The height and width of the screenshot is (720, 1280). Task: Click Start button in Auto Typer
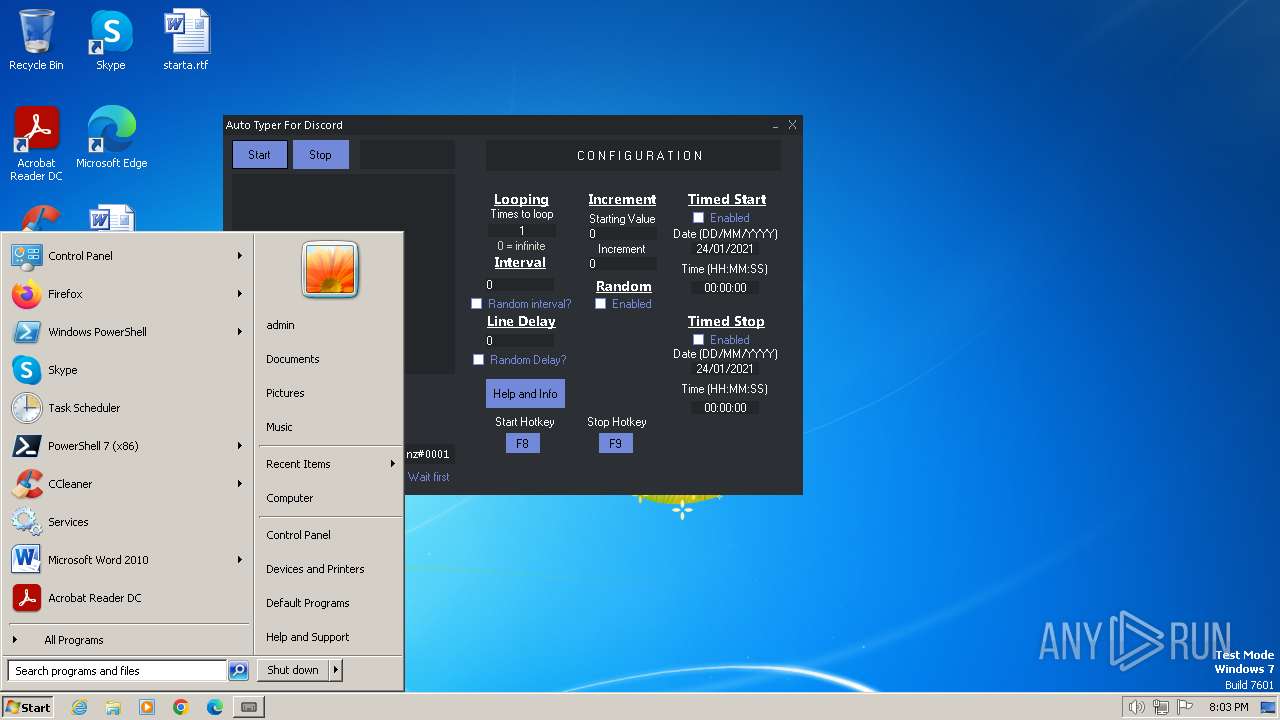pos(259,155)
